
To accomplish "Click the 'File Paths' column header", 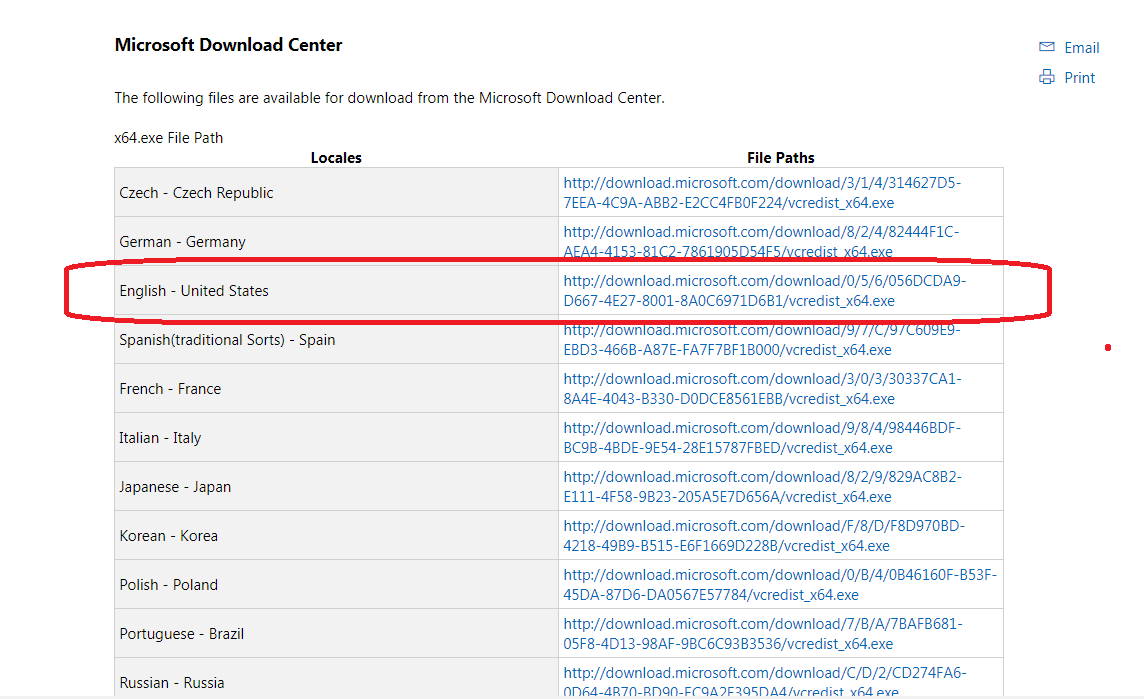I will pyautogui.click(x=781, y=158).
